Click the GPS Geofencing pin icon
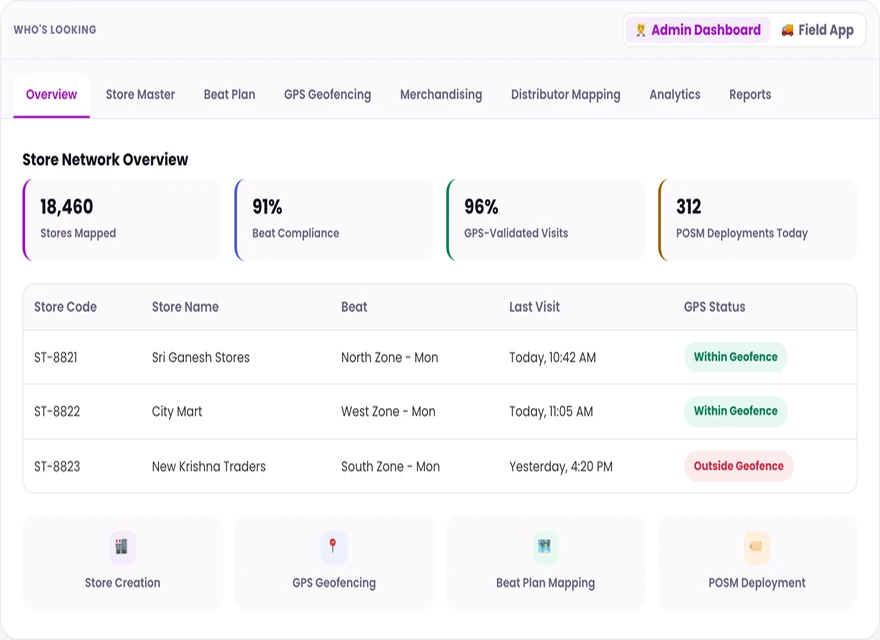The height and width of the screenshot is (640, 880). coord(333,547)
